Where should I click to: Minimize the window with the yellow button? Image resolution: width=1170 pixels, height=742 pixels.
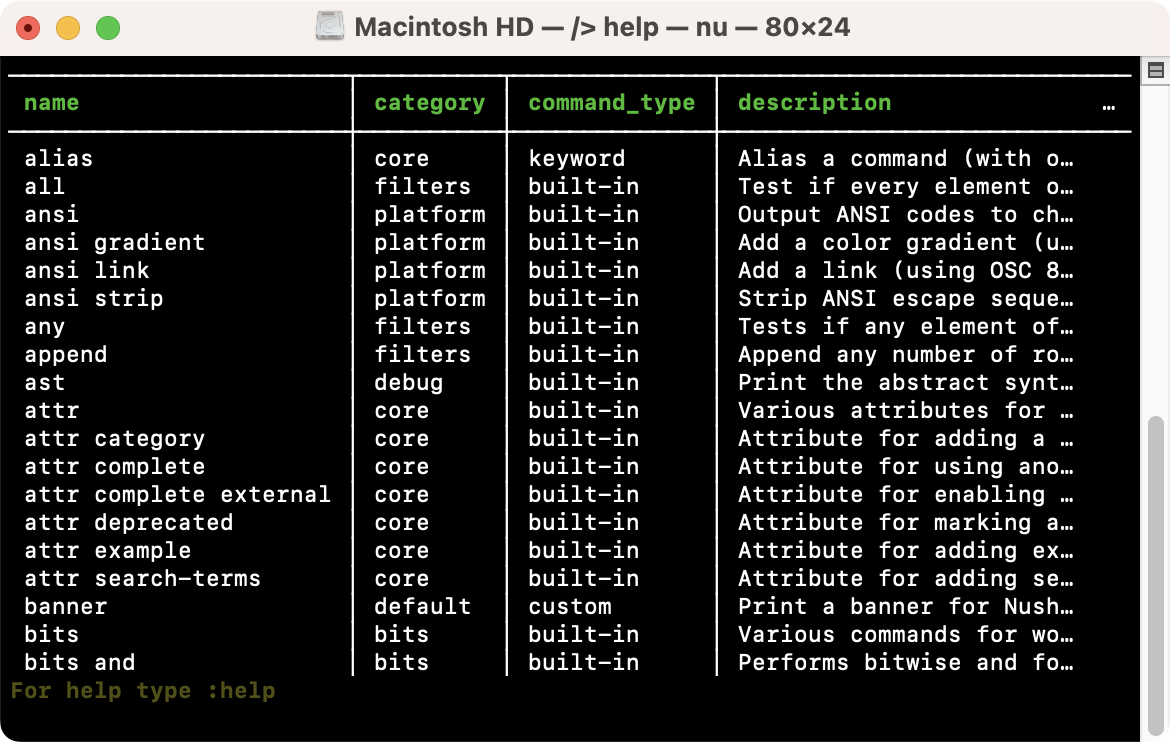68,28
